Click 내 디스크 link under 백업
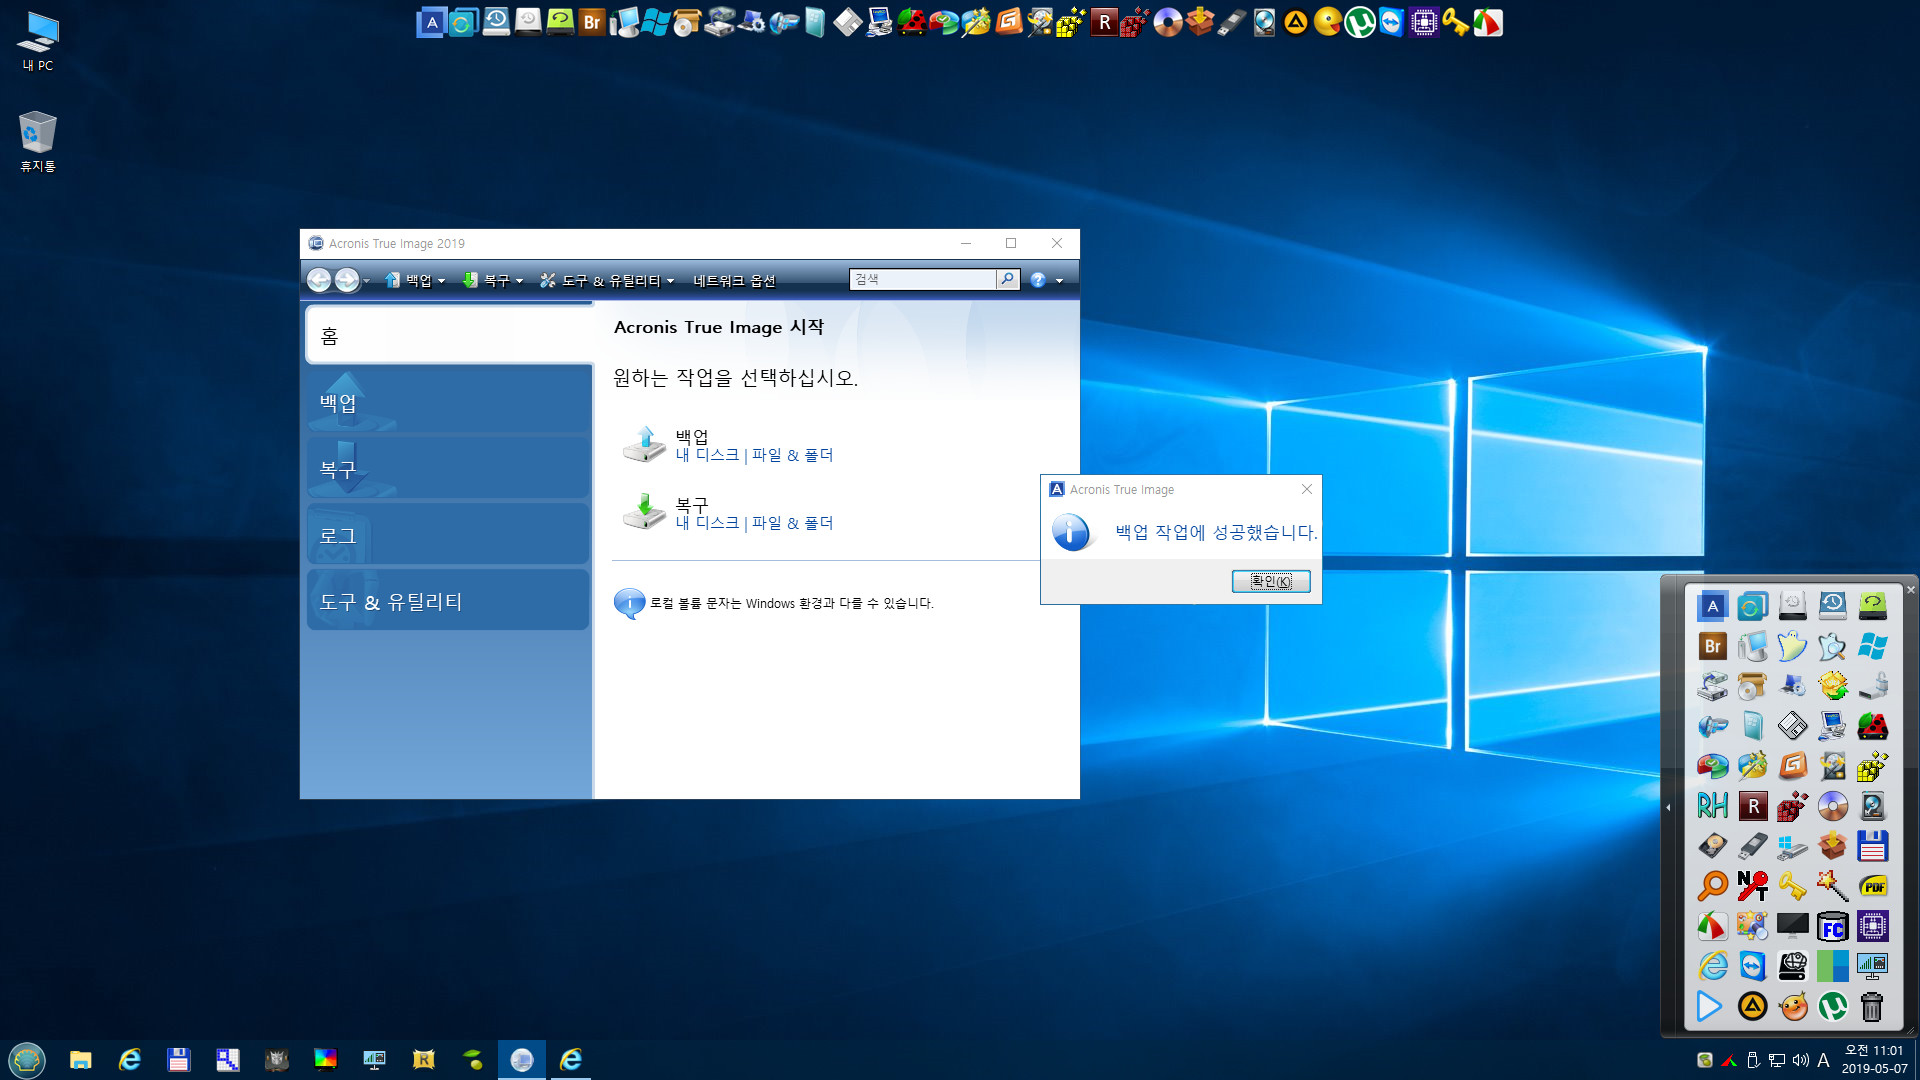Viewport: 1920px width, 1080px height. coord(707,455)
